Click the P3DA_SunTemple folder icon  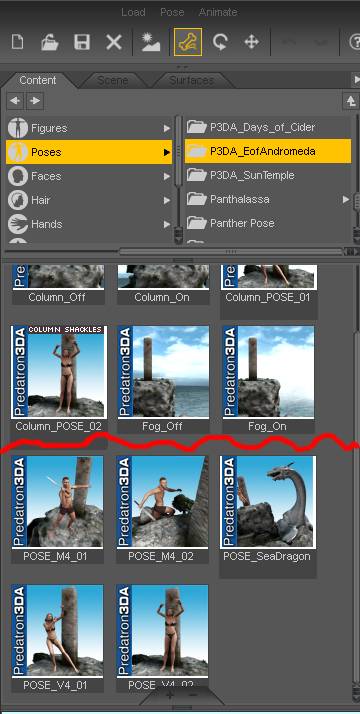tap(197, 175)
